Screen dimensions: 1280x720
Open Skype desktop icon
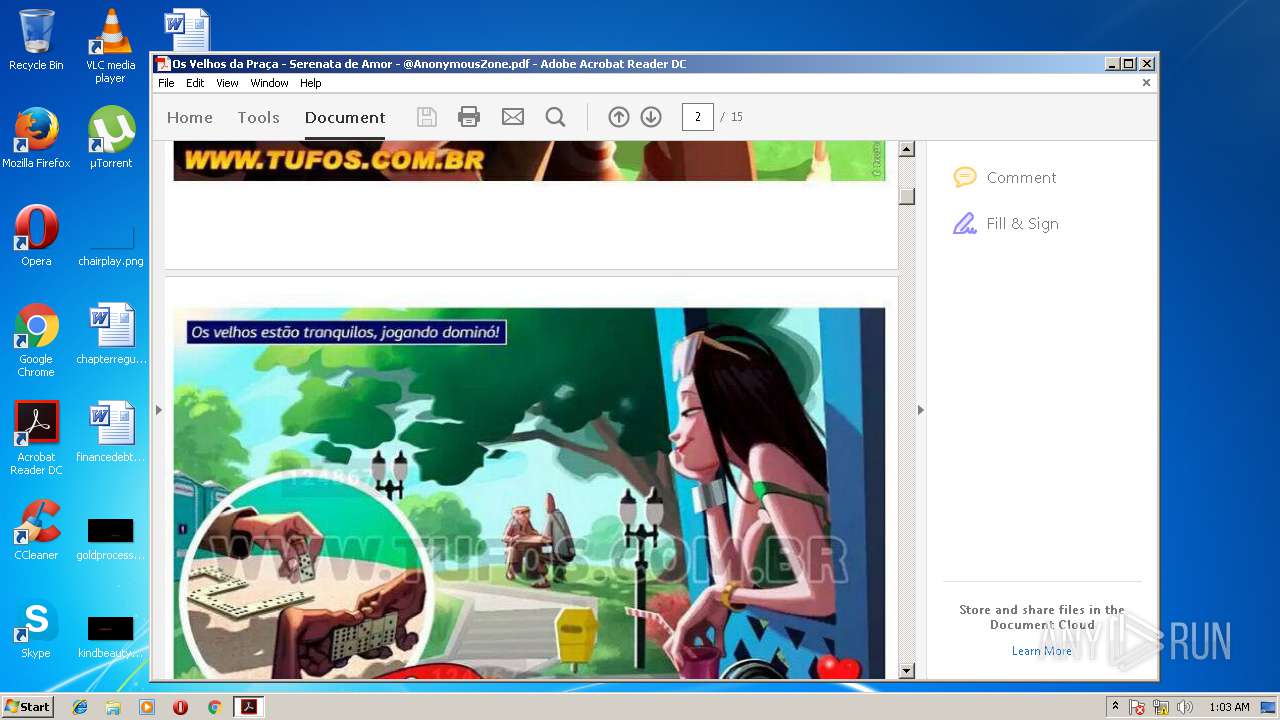pyautogui.click(x=36, y=628)
